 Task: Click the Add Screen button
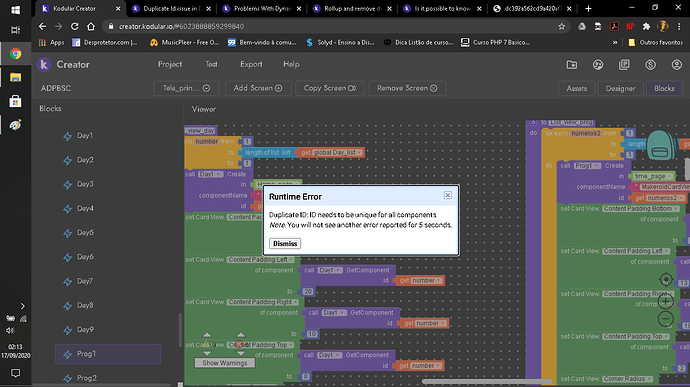coord(258,88)
